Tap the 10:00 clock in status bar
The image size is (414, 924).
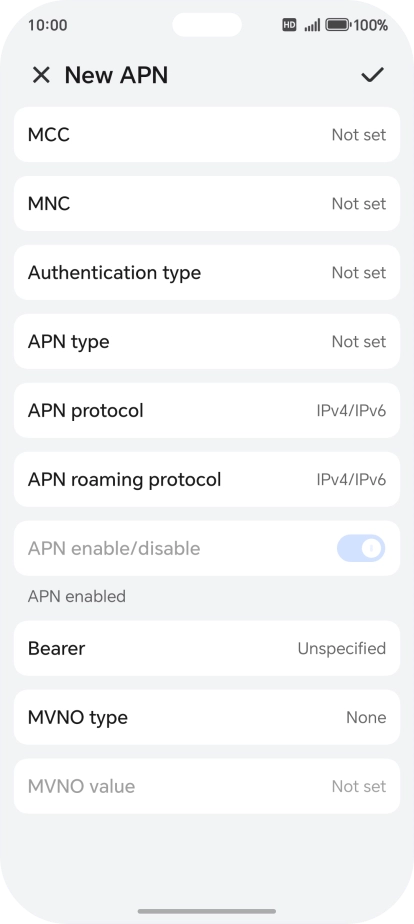(47, 25)
